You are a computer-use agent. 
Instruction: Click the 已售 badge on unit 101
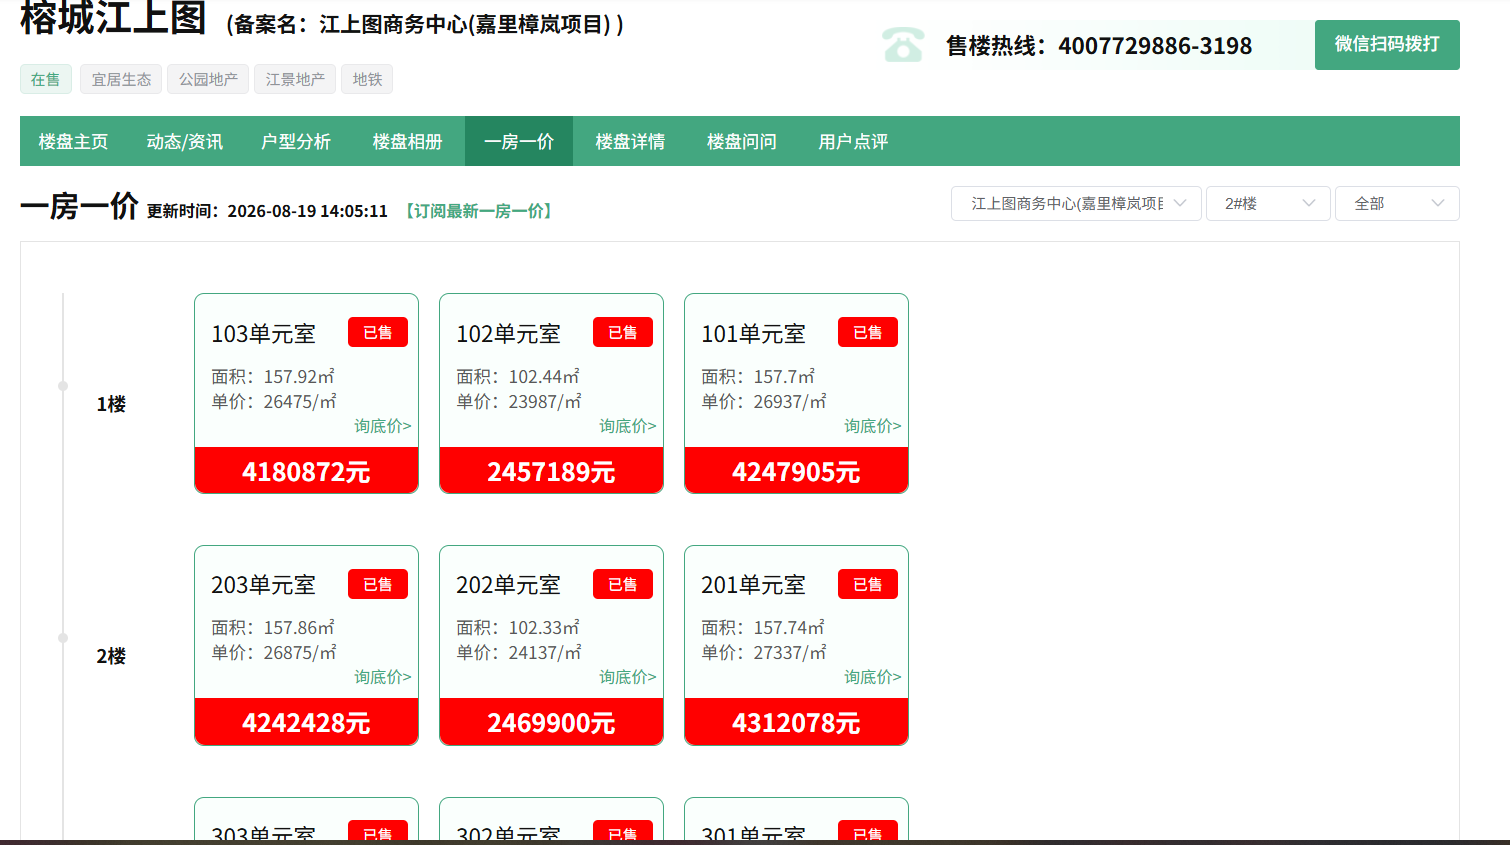[868, 332]
